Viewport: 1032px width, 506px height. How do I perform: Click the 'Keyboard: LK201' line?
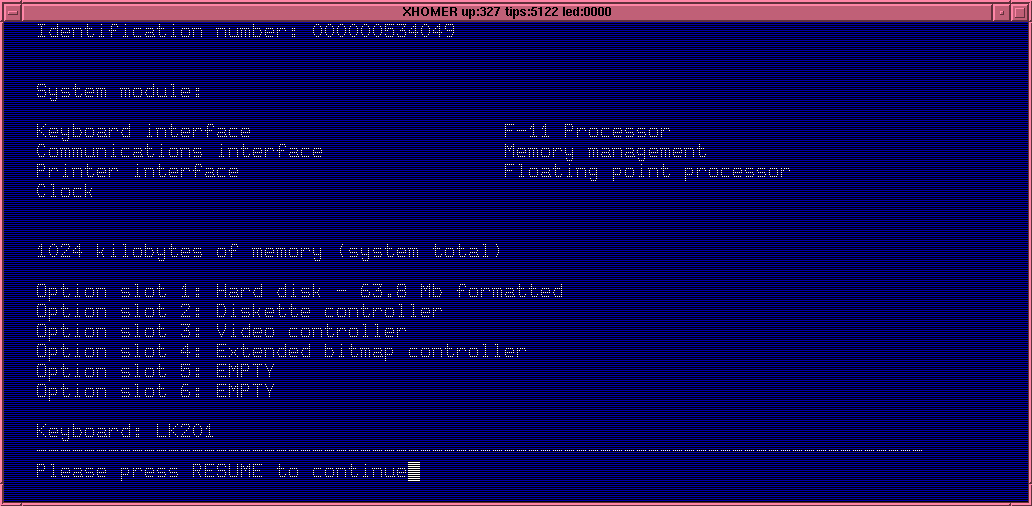[x=125, y=431]
